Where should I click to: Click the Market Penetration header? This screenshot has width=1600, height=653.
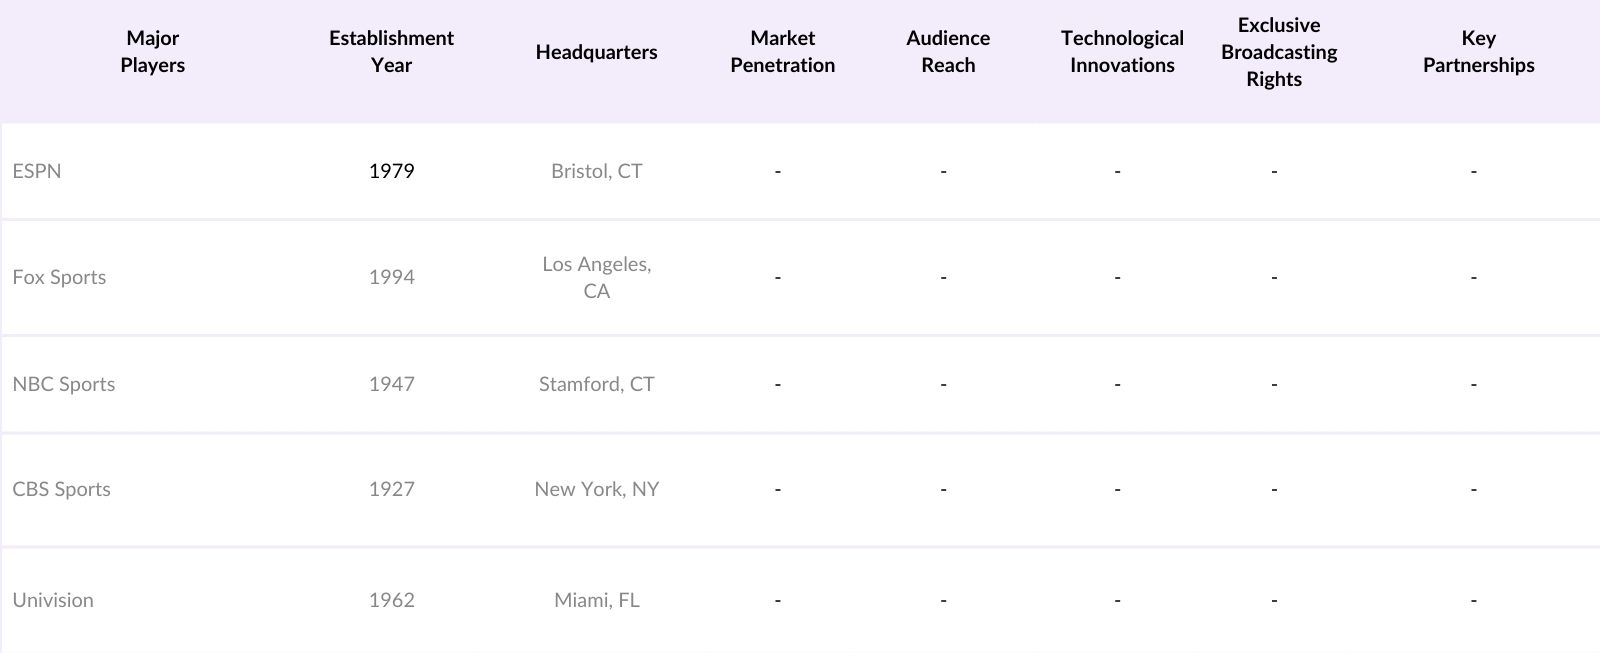(782, 52)
